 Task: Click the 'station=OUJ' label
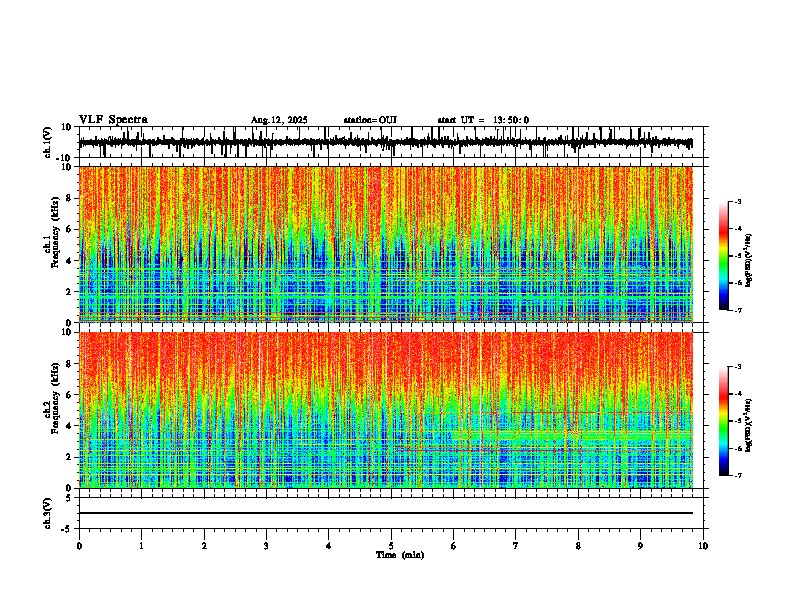[x=370, y=120]
